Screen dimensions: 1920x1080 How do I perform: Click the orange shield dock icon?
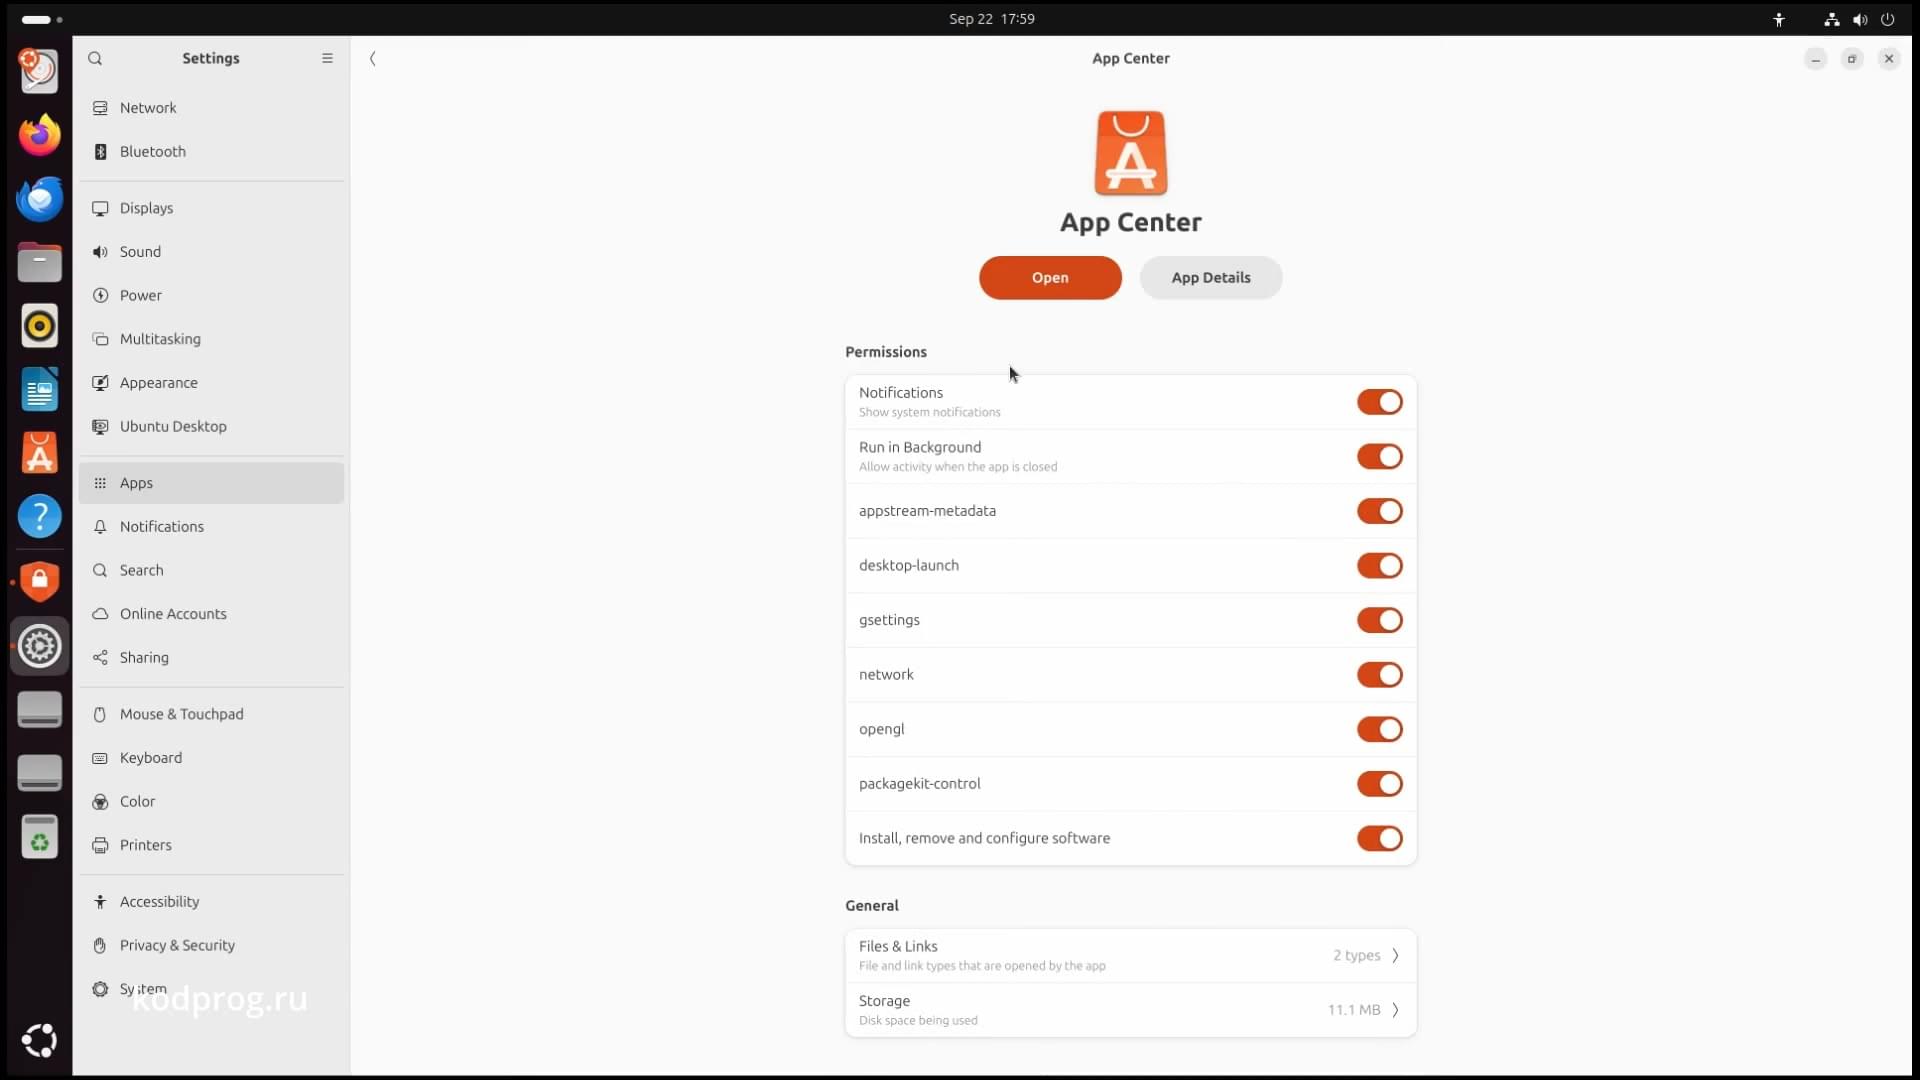pyautogui.click(x=40, y=581)
